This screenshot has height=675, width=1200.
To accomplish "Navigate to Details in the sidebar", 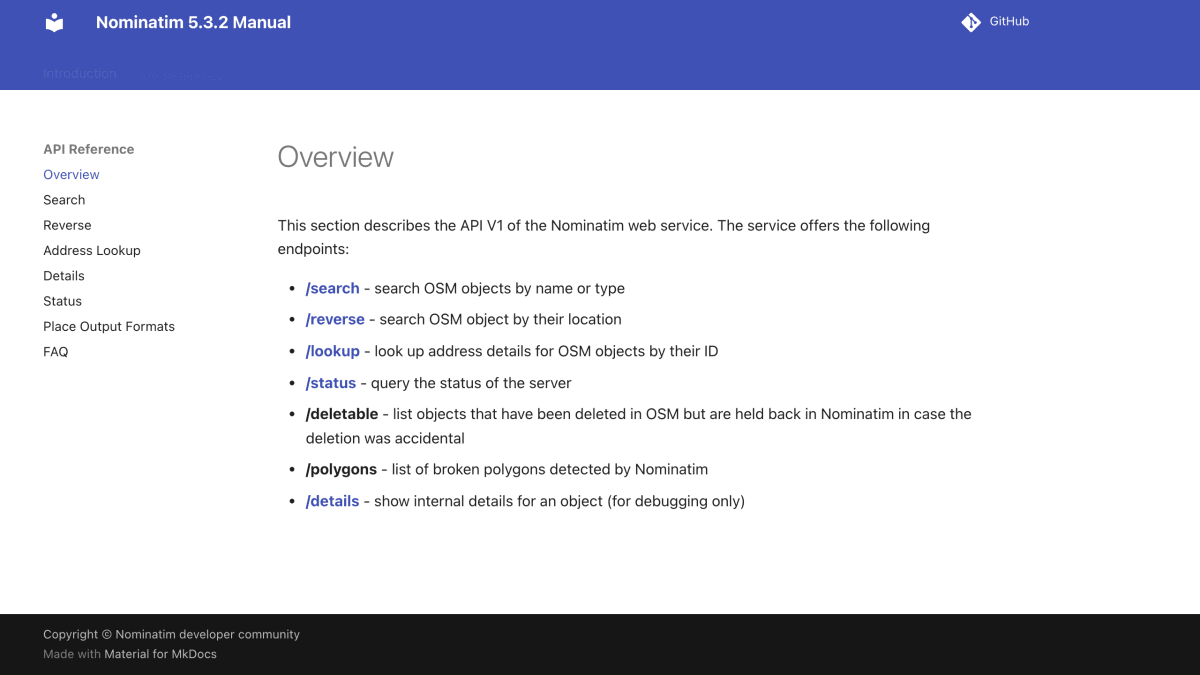I will 64,276.
